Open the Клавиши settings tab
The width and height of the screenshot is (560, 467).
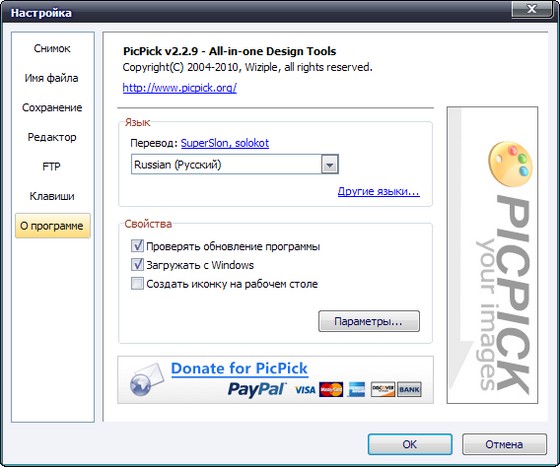pos(52,196)
